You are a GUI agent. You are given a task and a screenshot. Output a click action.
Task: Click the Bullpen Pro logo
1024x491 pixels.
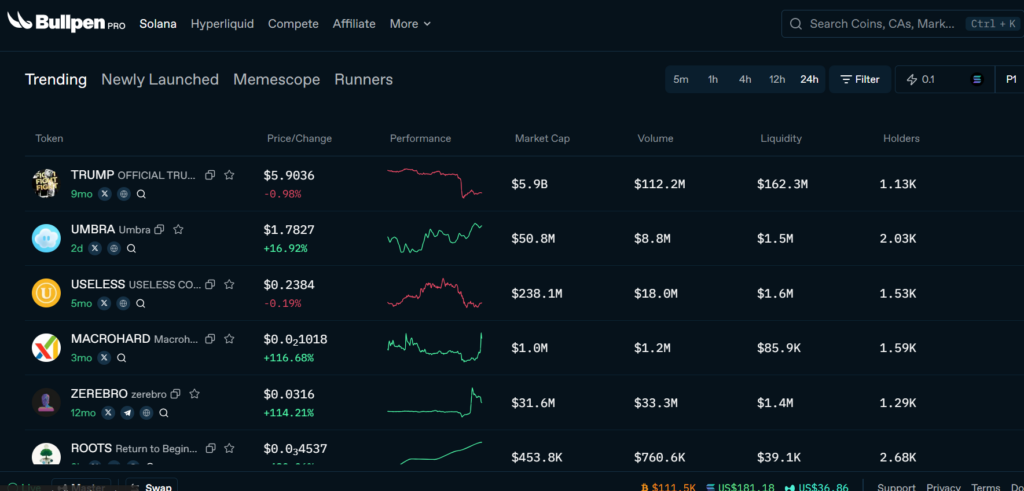tap(66, 23)
